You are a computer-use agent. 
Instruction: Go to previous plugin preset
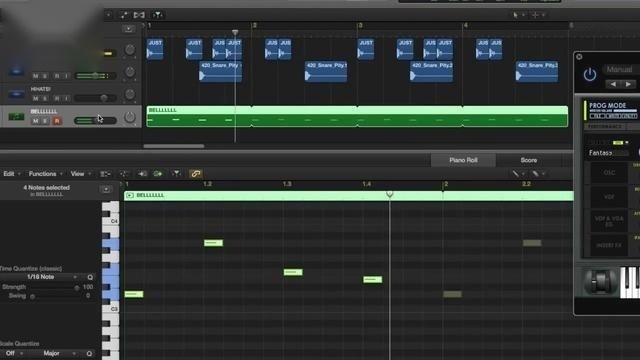coord(613,84)
